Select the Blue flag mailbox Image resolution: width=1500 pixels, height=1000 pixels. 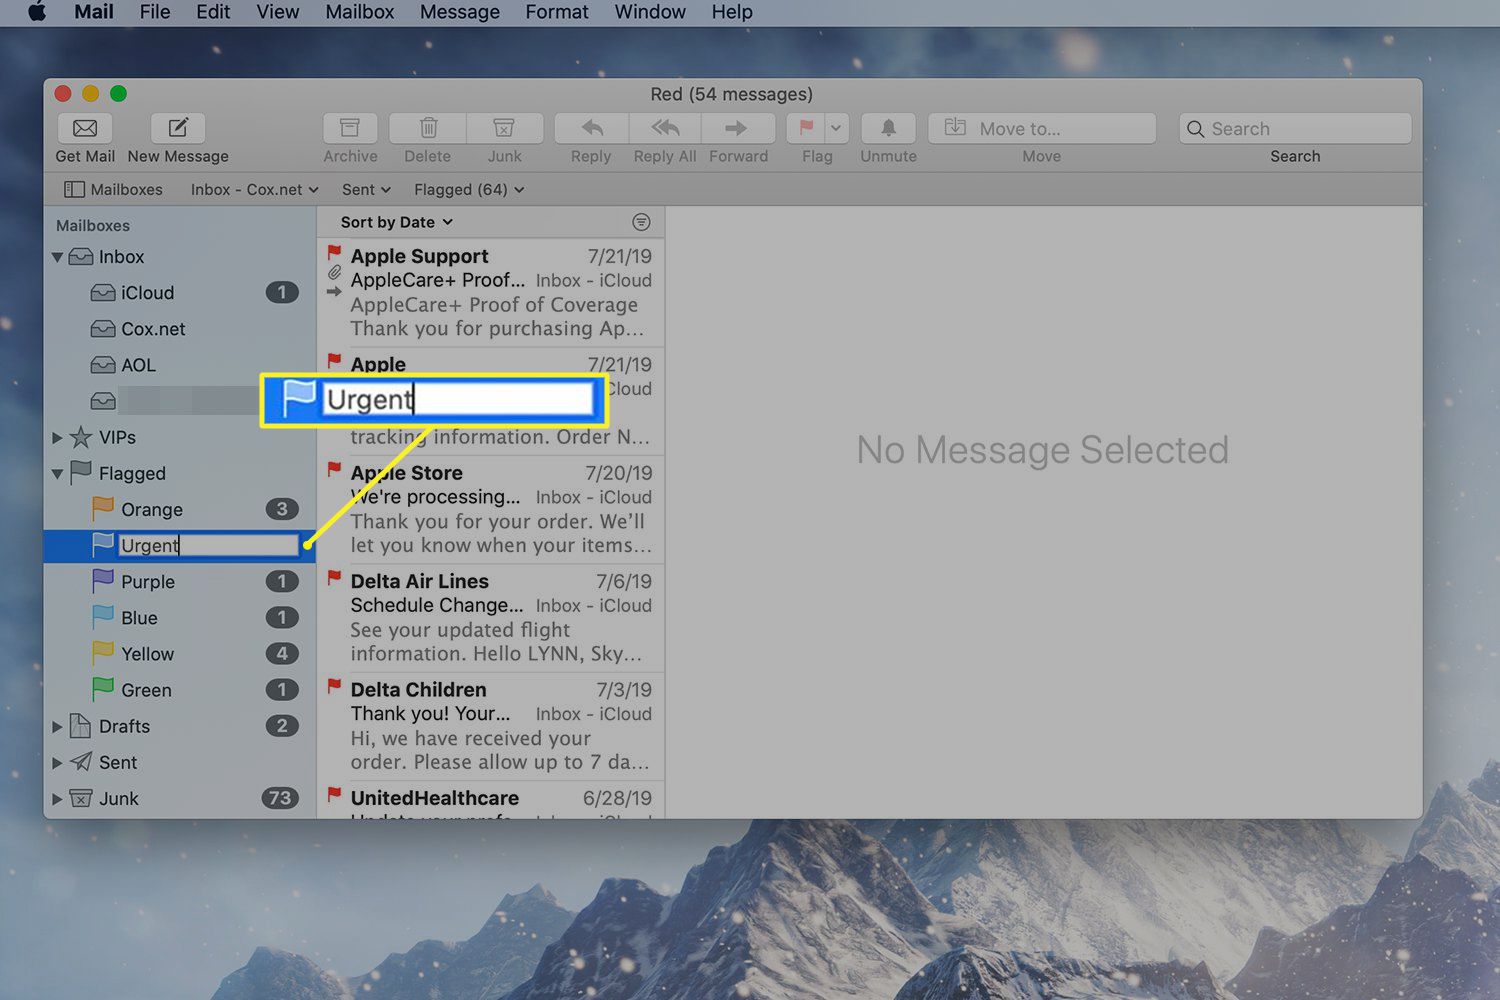coord(180,618)
